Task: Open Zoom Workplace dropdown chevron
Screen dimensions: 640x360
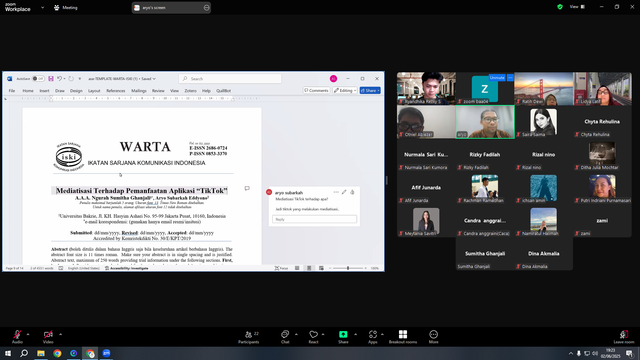Action: [42, 7]
